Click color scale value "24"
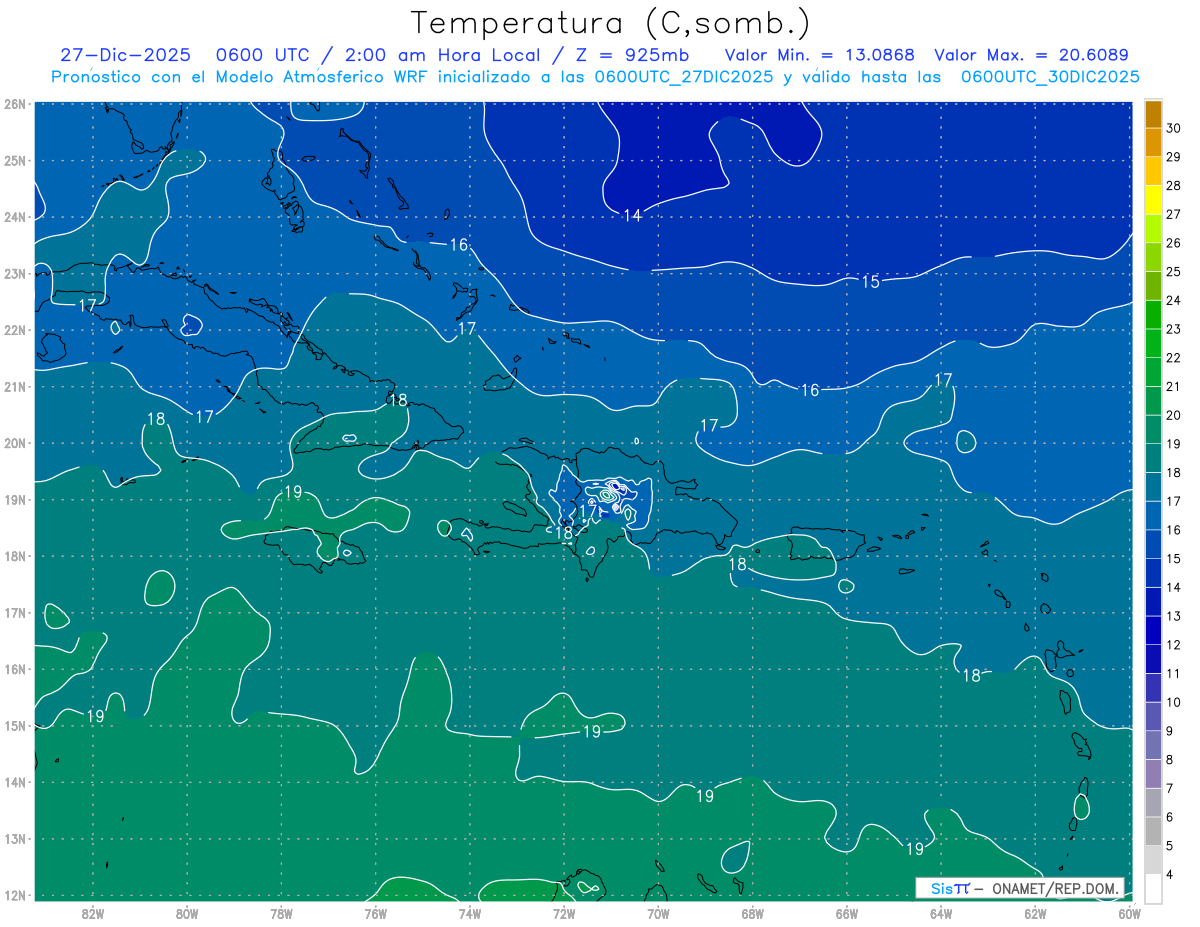 click(x=1173, y=300)
